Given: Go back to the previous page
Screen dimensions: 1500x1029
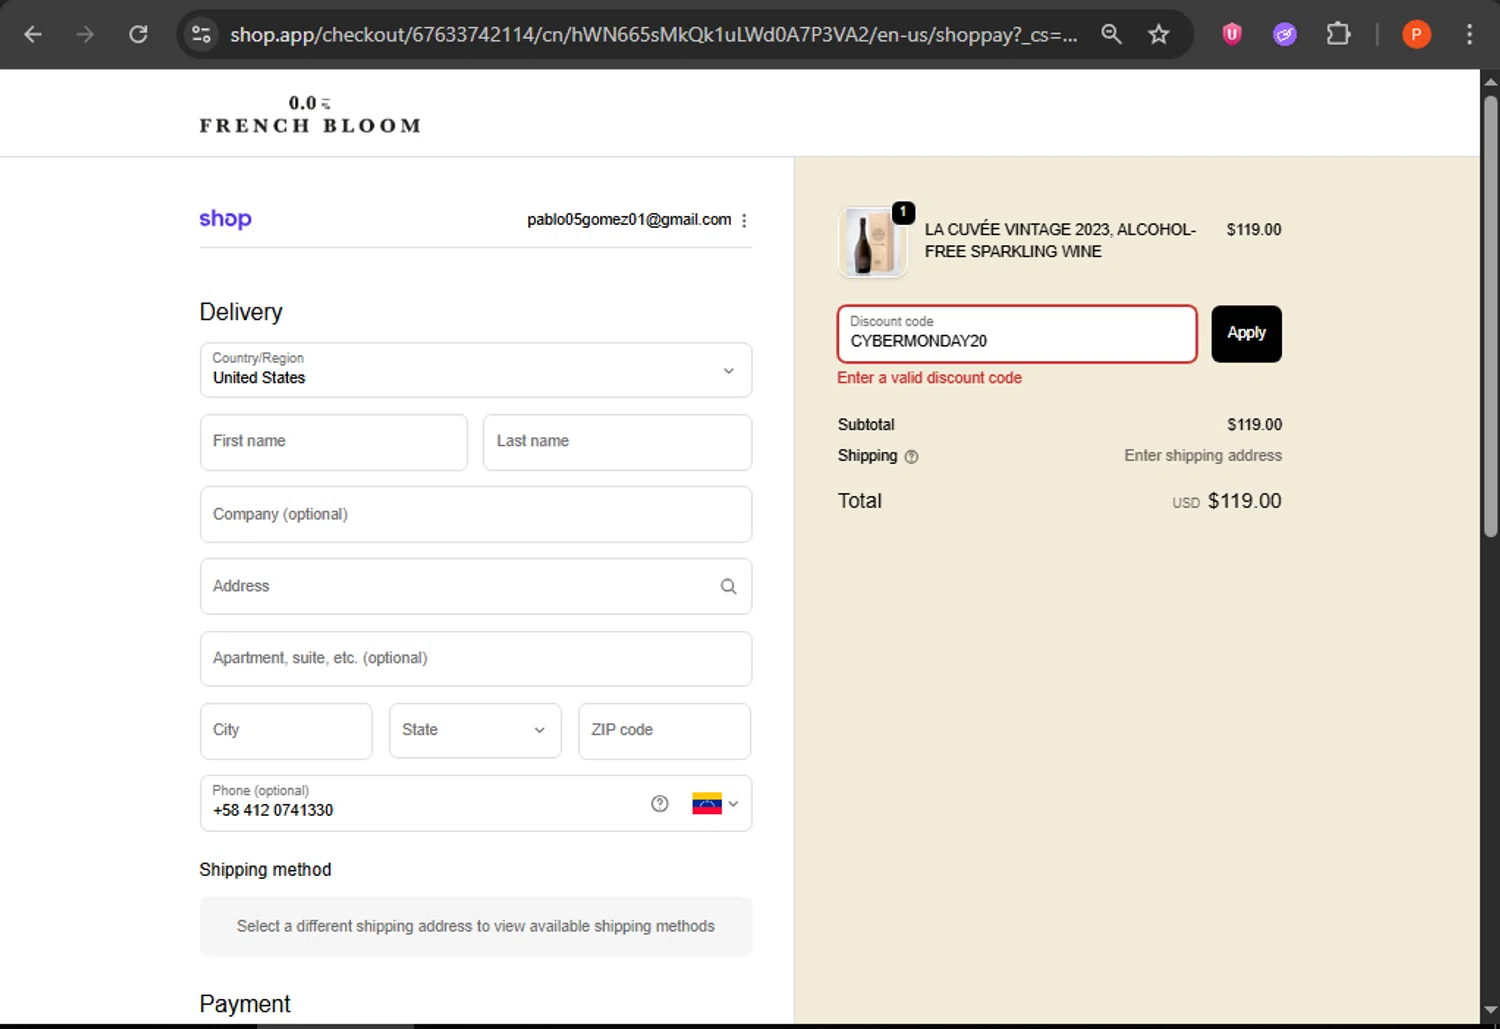Looking at the screenshot, I should click(x=33, y=35).
